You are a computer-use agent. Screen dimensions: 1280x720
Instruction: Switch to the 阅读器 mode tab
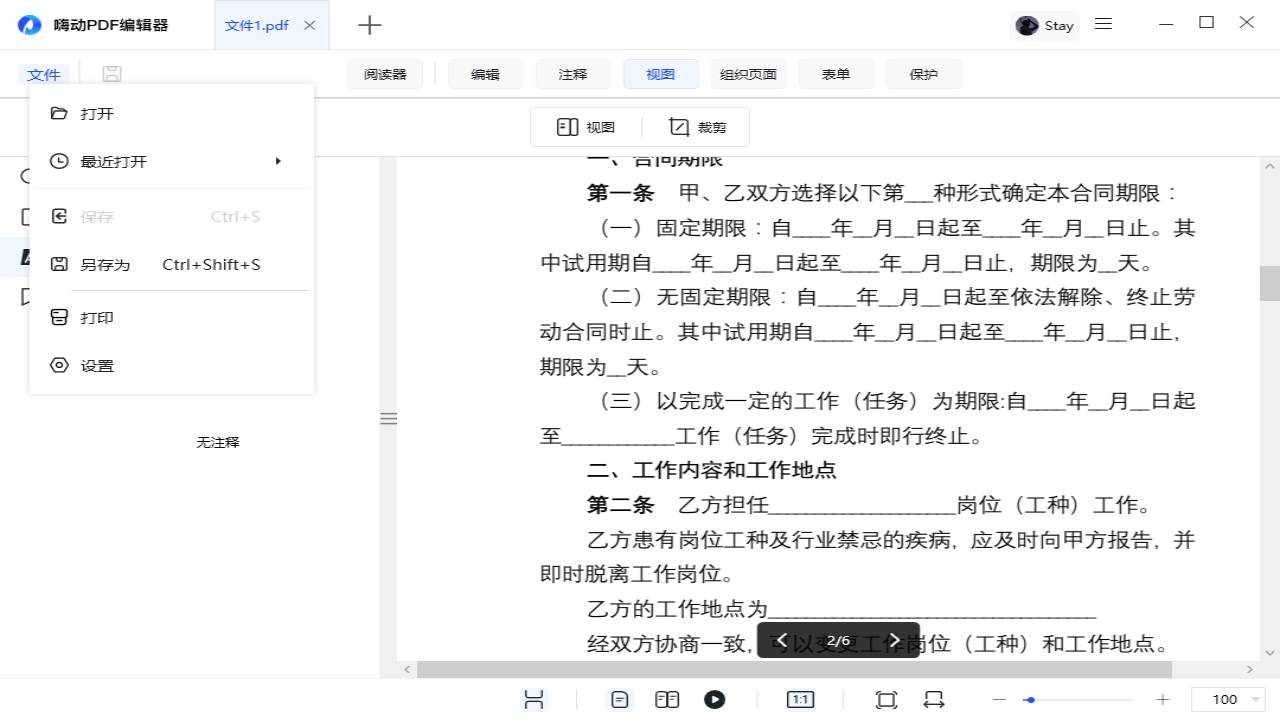click(385, 74)
